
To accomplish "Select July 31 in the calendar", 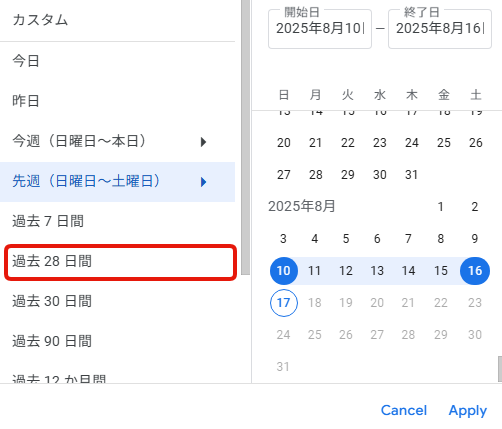I will click(x=411, y=175).
